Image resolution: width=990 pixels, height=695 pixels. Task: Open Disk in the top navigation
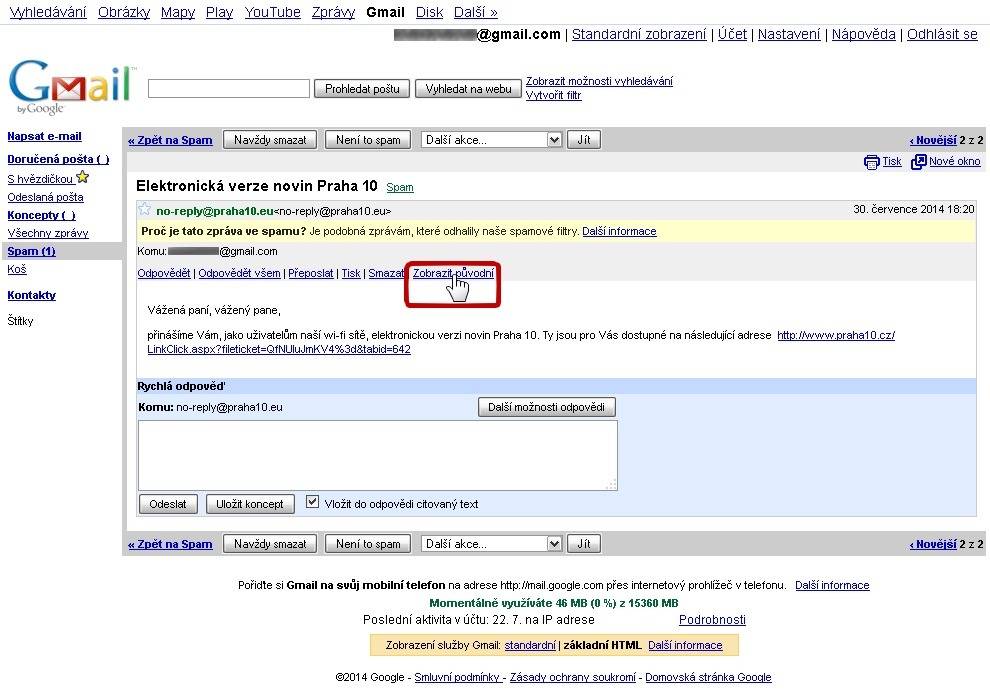click(429, 12)
